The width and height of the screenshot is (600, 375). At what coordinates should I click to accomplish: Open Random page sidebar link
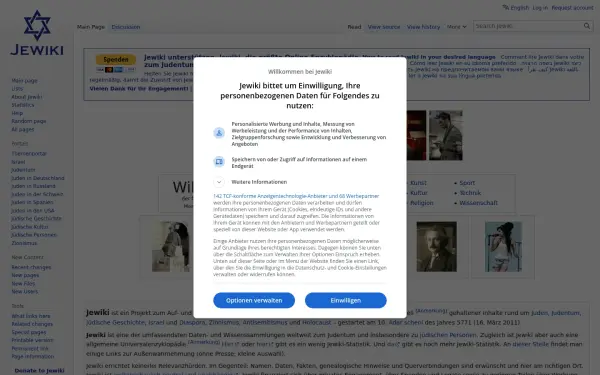(29, 121)
